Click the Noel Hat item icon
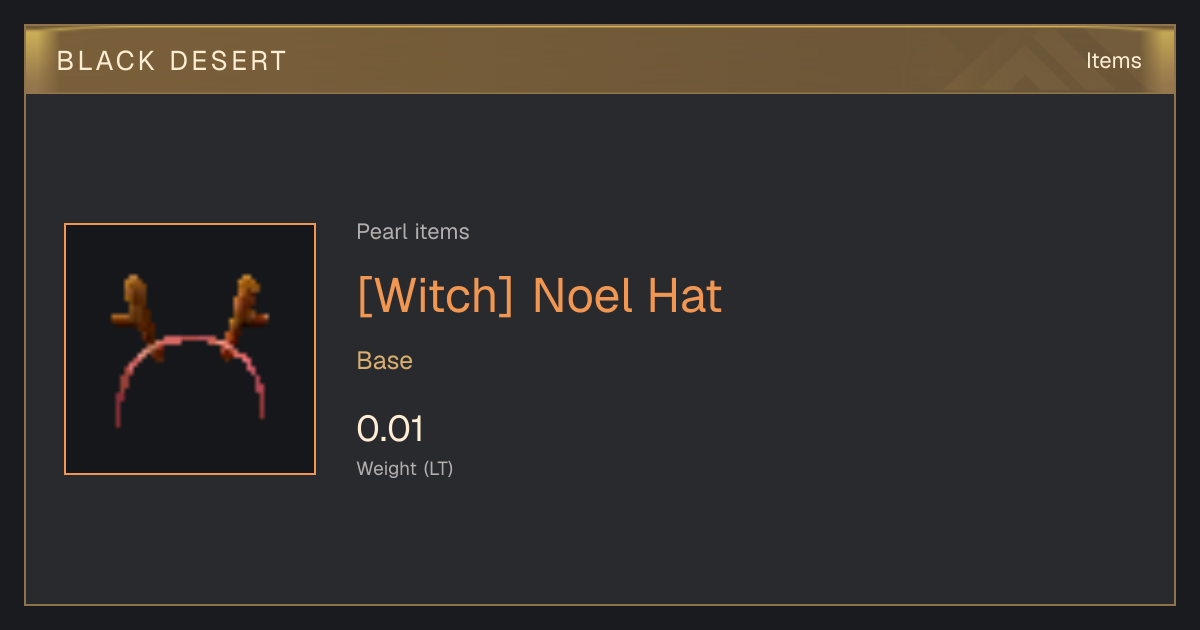 (x=190, y=349)
